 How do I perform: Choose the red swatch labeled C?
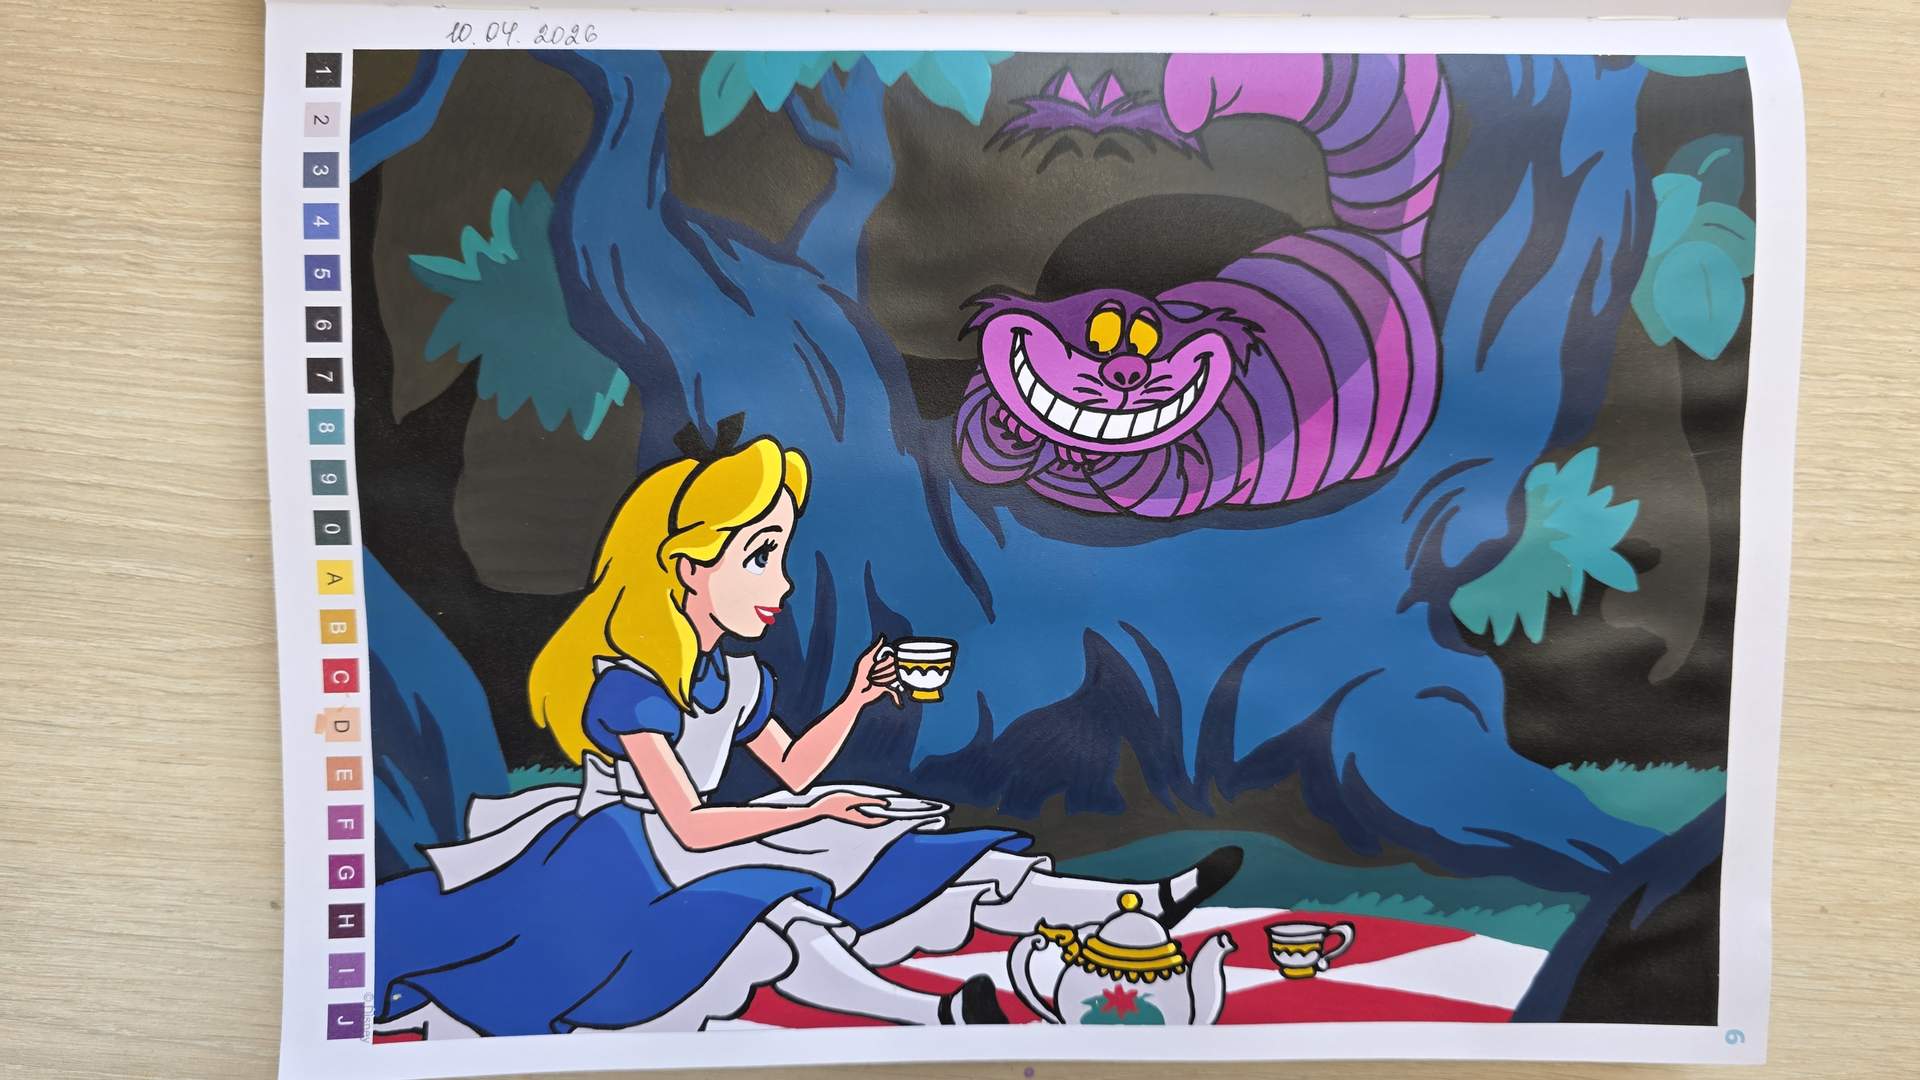click(340, 677)
